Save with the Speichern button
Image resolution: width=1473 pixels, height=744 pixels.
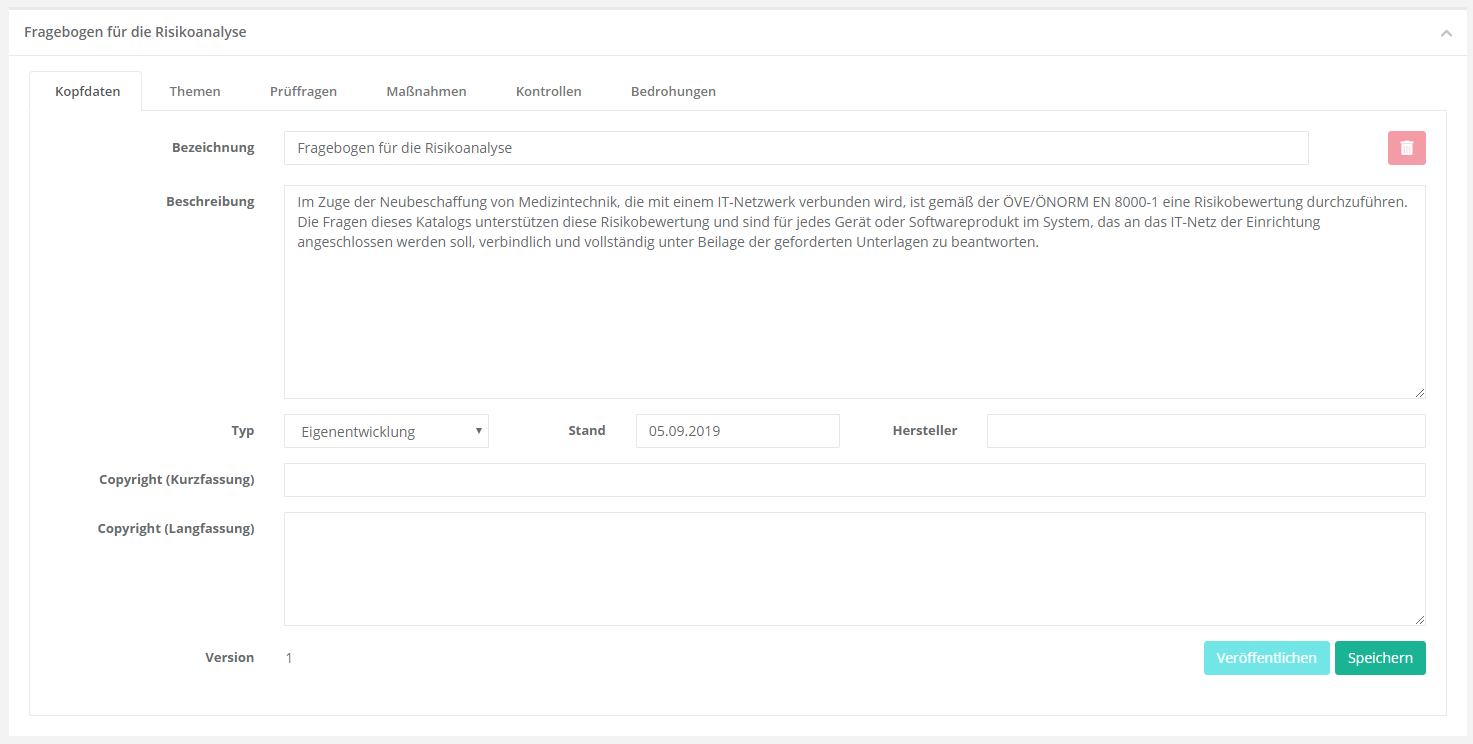[1379, 658]
